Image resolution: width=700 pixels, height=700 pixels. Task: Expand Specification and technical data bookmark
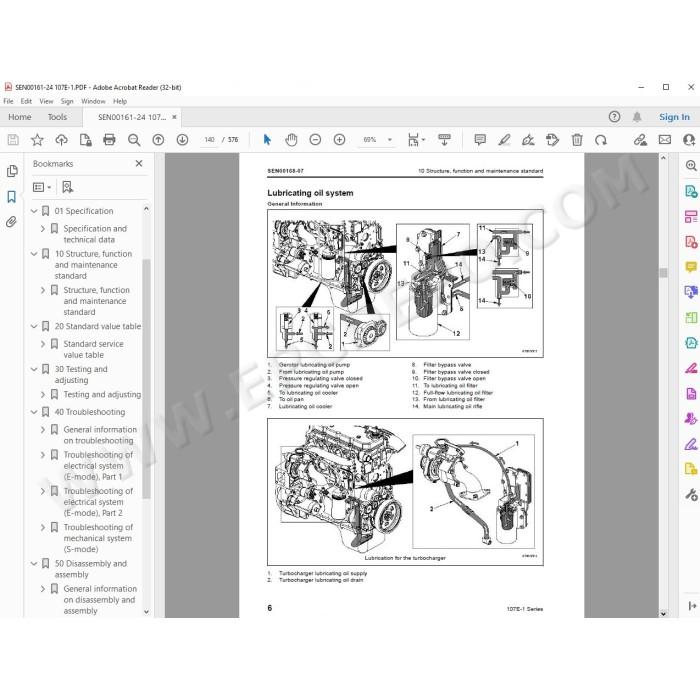[x=43, y=229]
